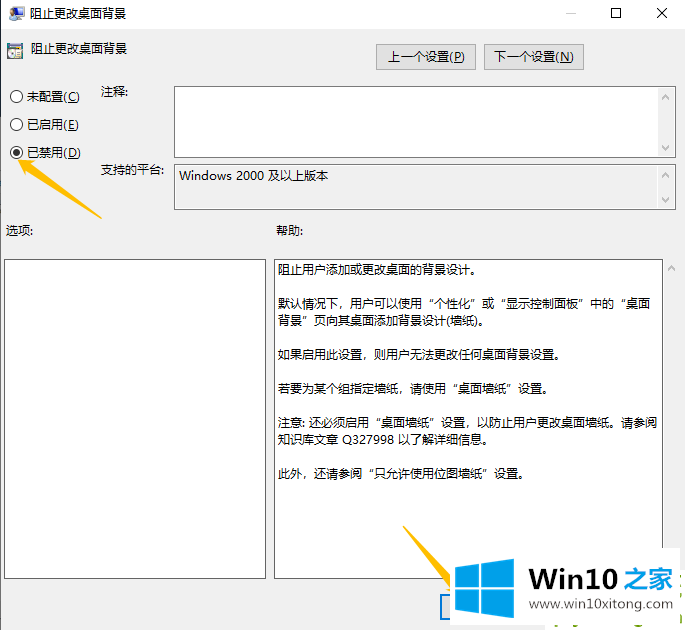Screen dimensions: 685x630
Task: Minimize the policy dialog window
Action: coord(569,14)
